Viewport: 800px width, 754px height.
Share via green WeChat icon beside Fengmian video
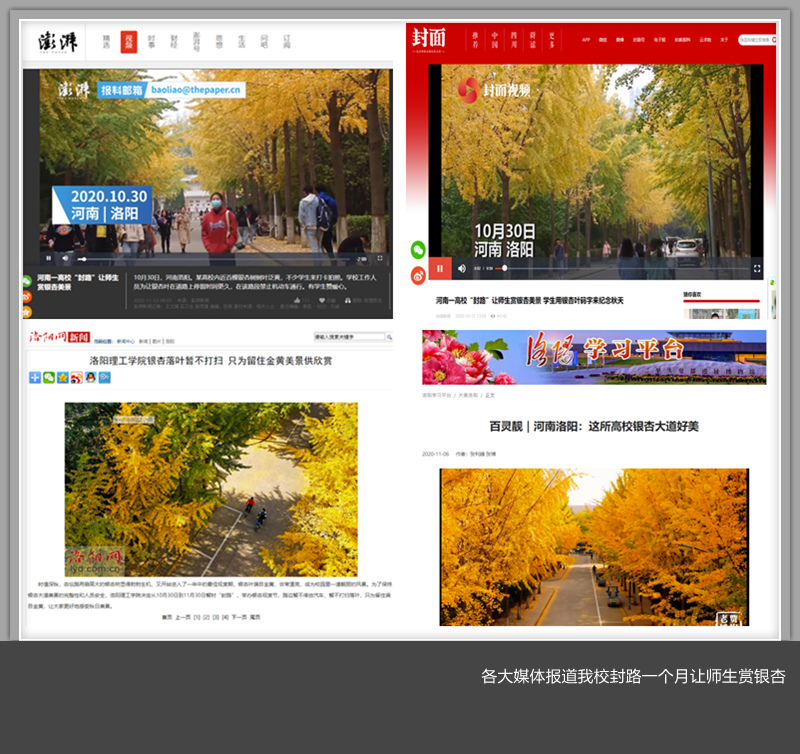coord(418,250)
